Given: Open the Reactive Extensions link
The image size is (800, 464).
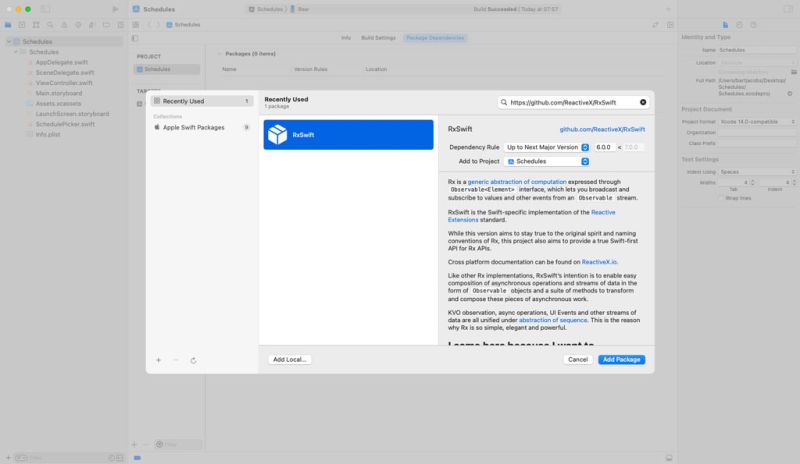Looking at the screenshot, I should [531, 216].
